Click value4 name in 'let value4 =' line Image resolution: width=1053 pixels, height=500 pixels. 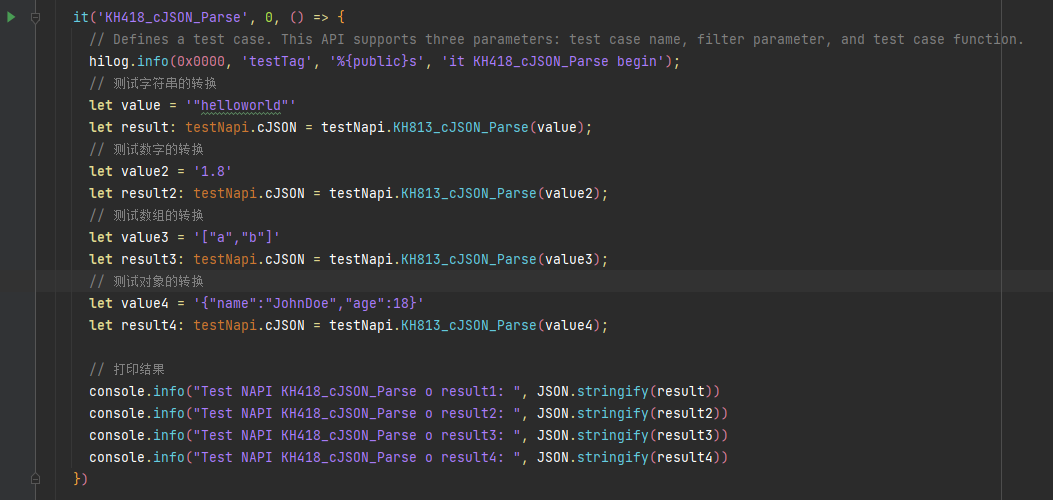click(145, 304)
